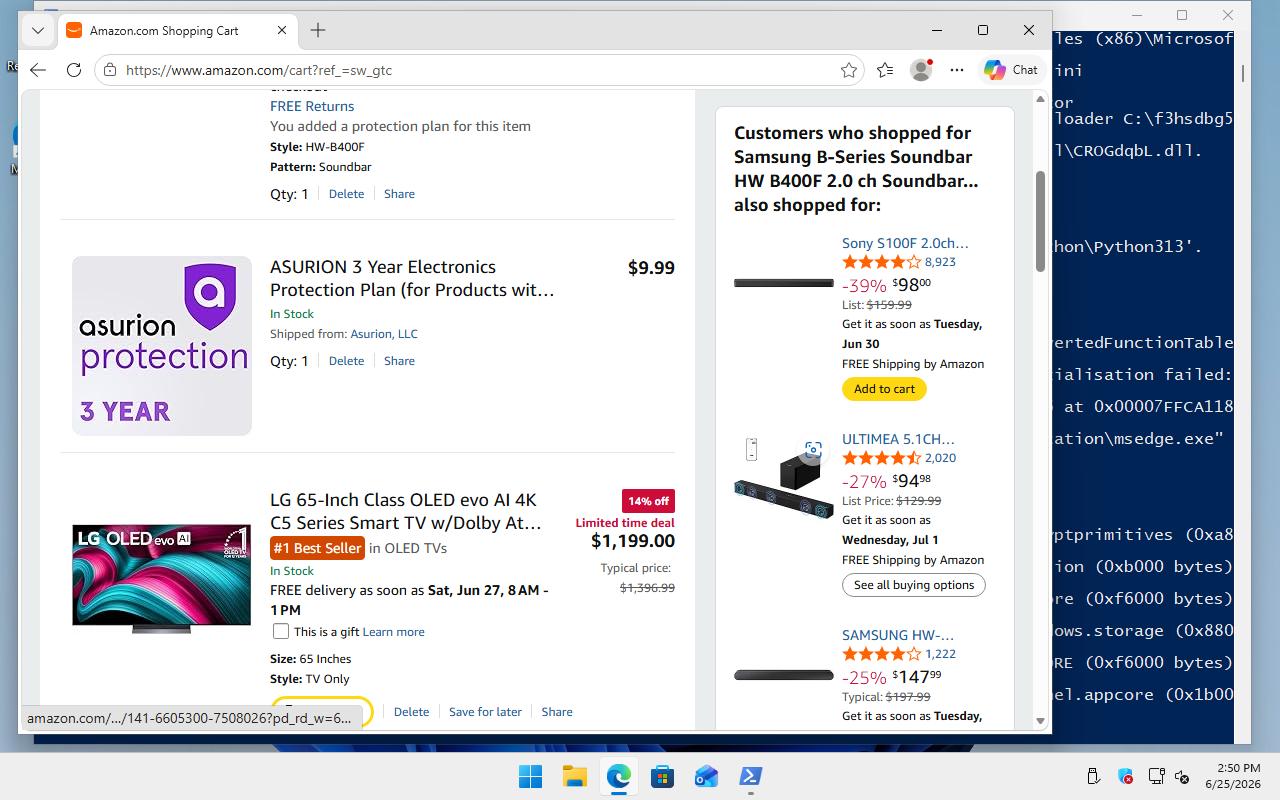Open the ASURION 3 Year Protection Plan title
Viewport: 1280px width, 800px height.
[x=412, y=278]
